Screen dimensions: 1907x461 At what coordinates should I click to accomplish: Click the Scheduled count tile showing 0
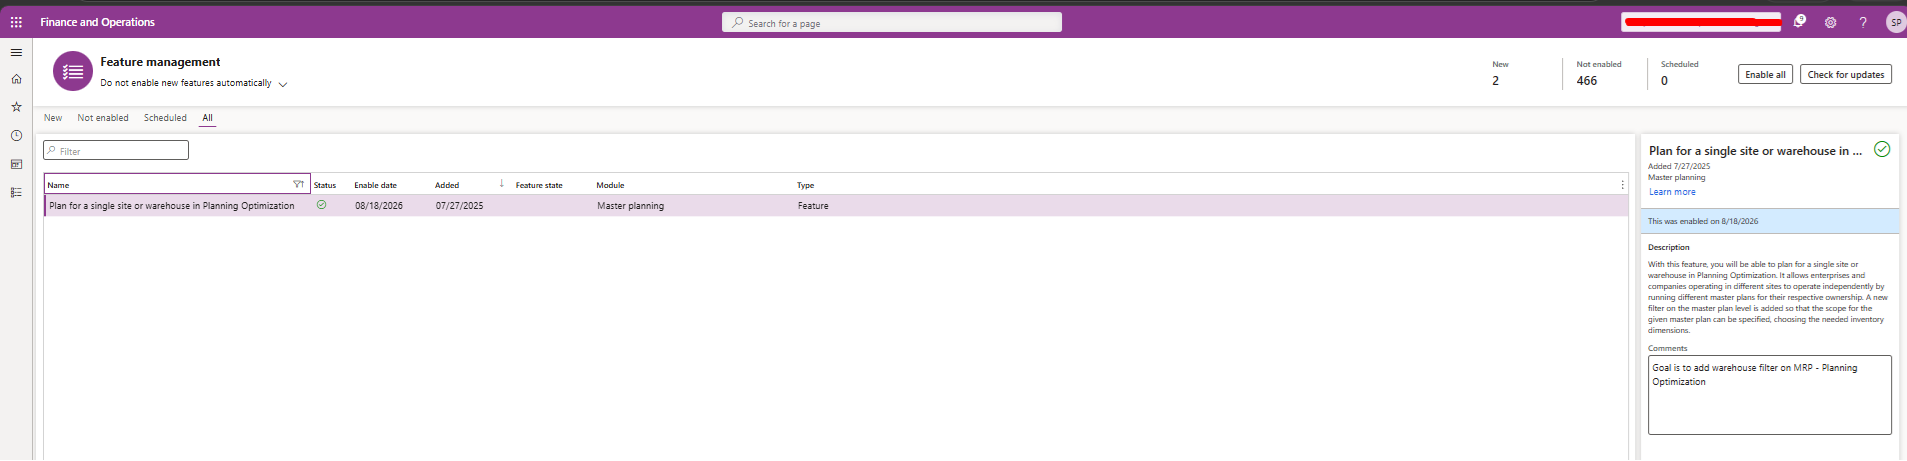pyautogui.click(x=1679, y=73)
